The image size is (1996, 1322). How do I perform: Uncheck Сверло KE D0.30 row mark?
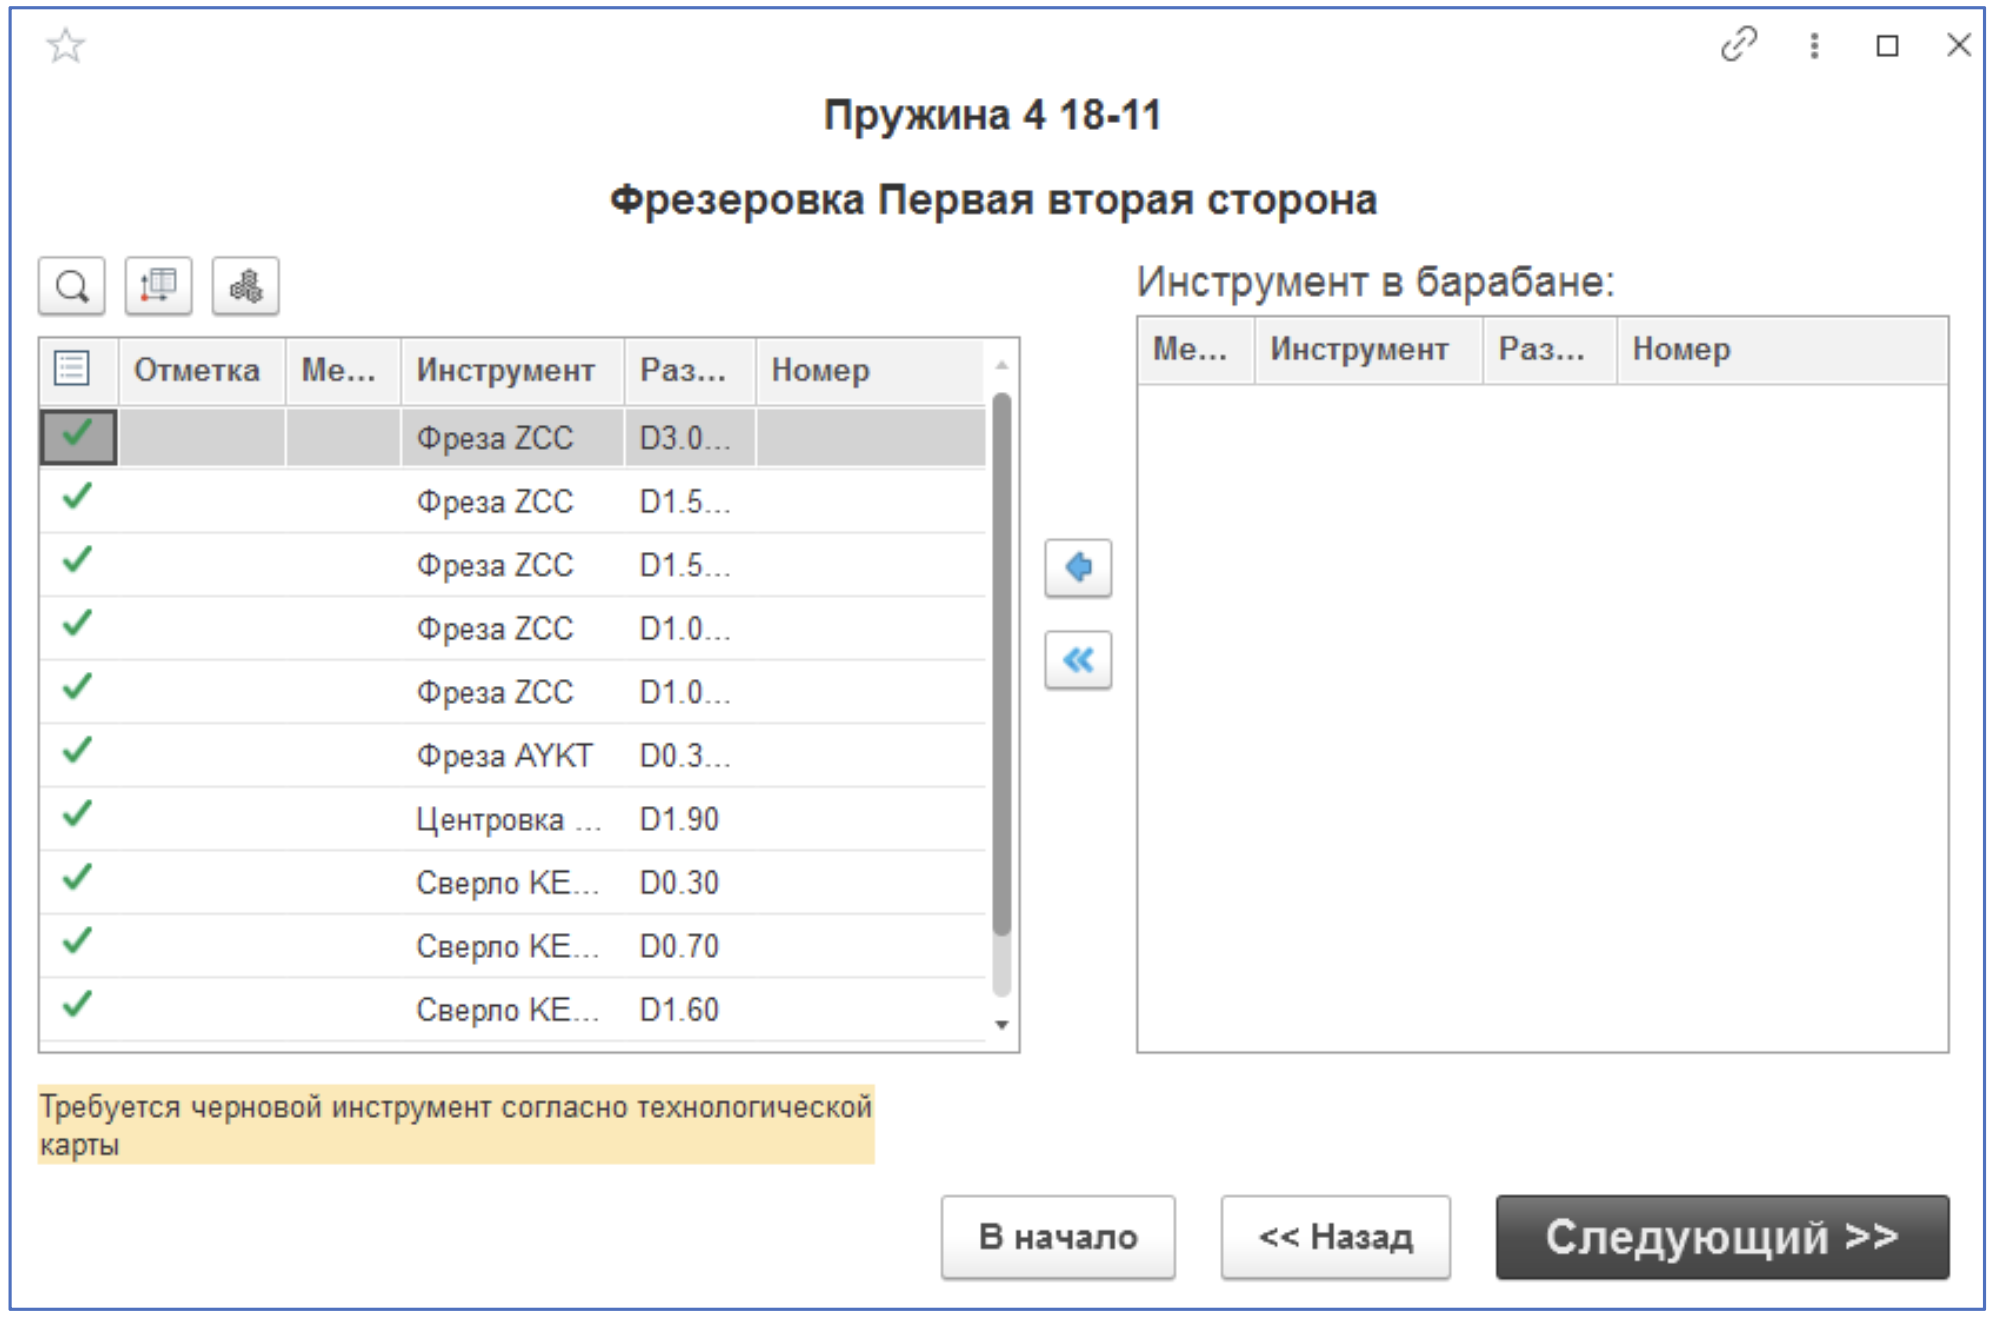(76, 882)
